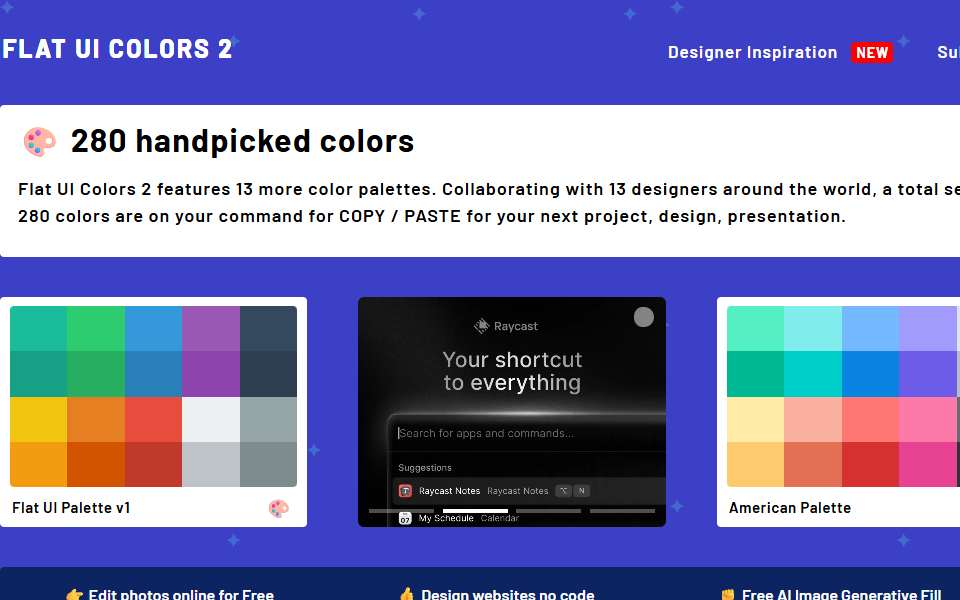Pick the off-white clouds swatch in Flat UI v1
The height and width of the screenshot is (600, 960).
coord(211,419)
